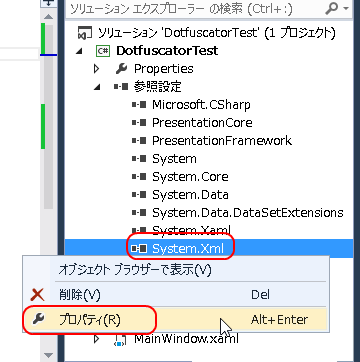Select the solution 'DotfuscatorTest' node
This screenshot has width=360, height=362.
tap(216, 33)
